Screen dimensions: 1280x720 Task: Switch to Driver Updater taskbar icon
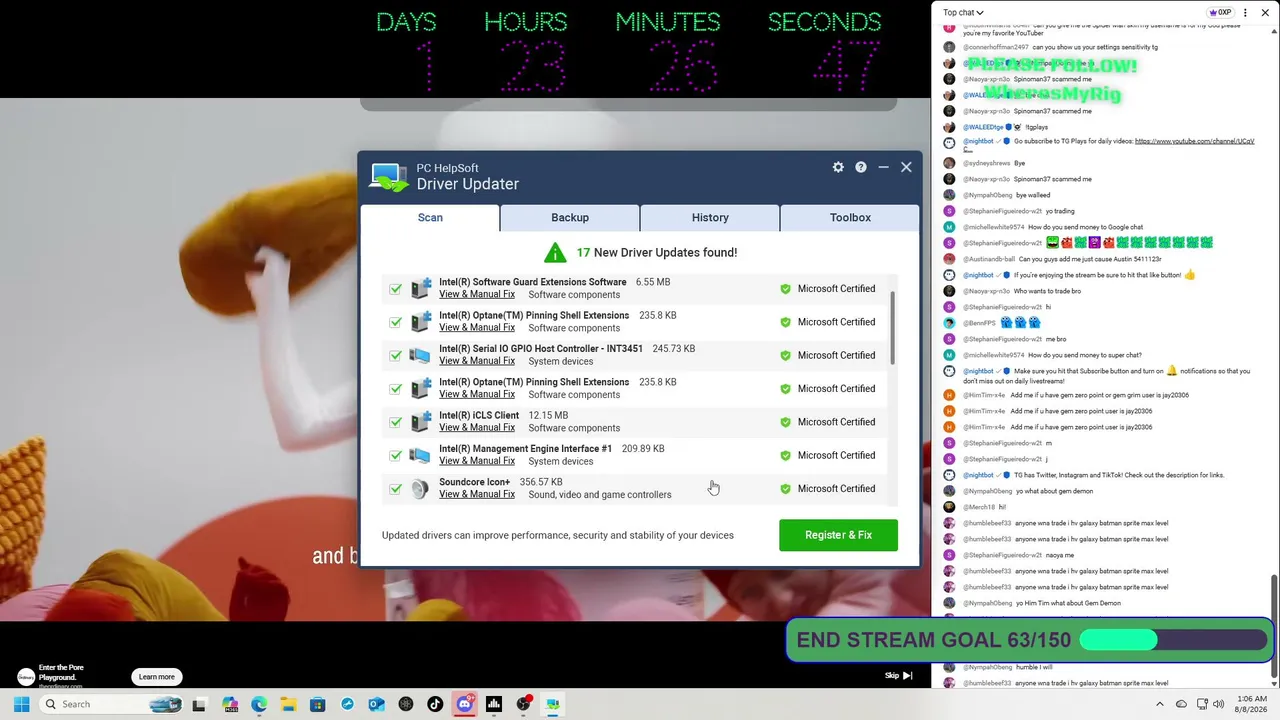click(552, 704)
